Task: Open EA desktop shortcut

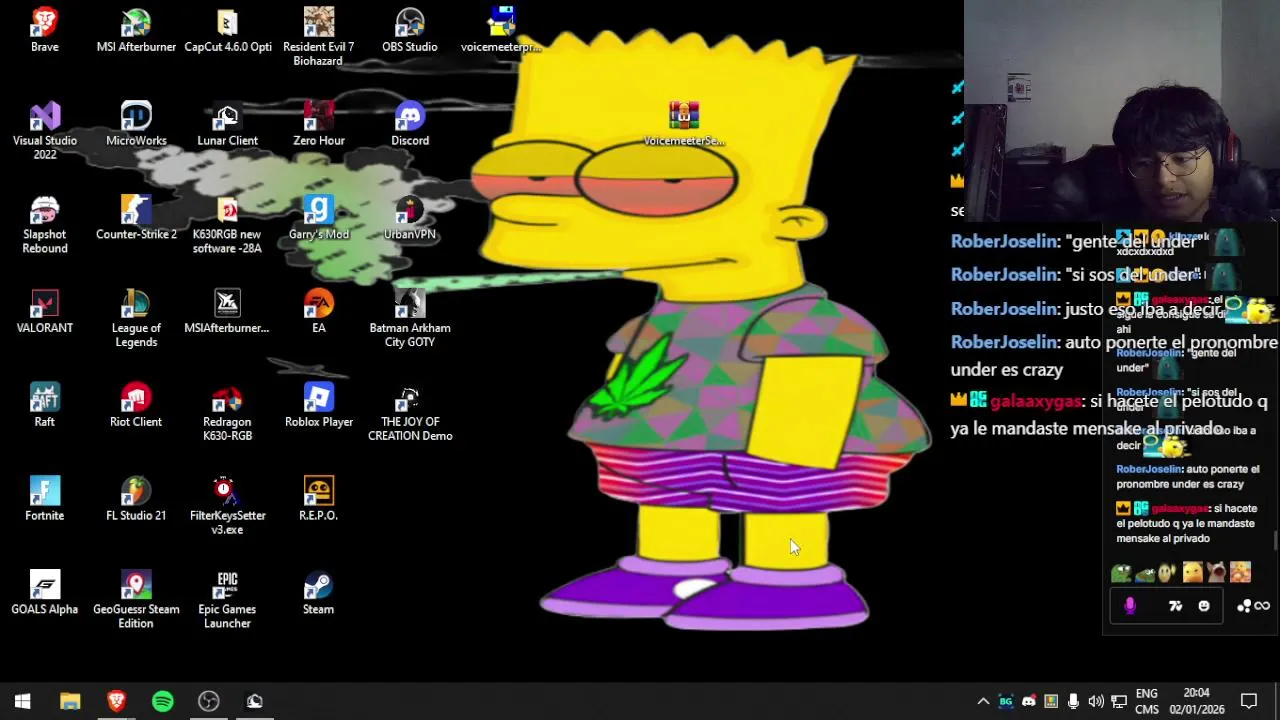Action: (318, 311)
